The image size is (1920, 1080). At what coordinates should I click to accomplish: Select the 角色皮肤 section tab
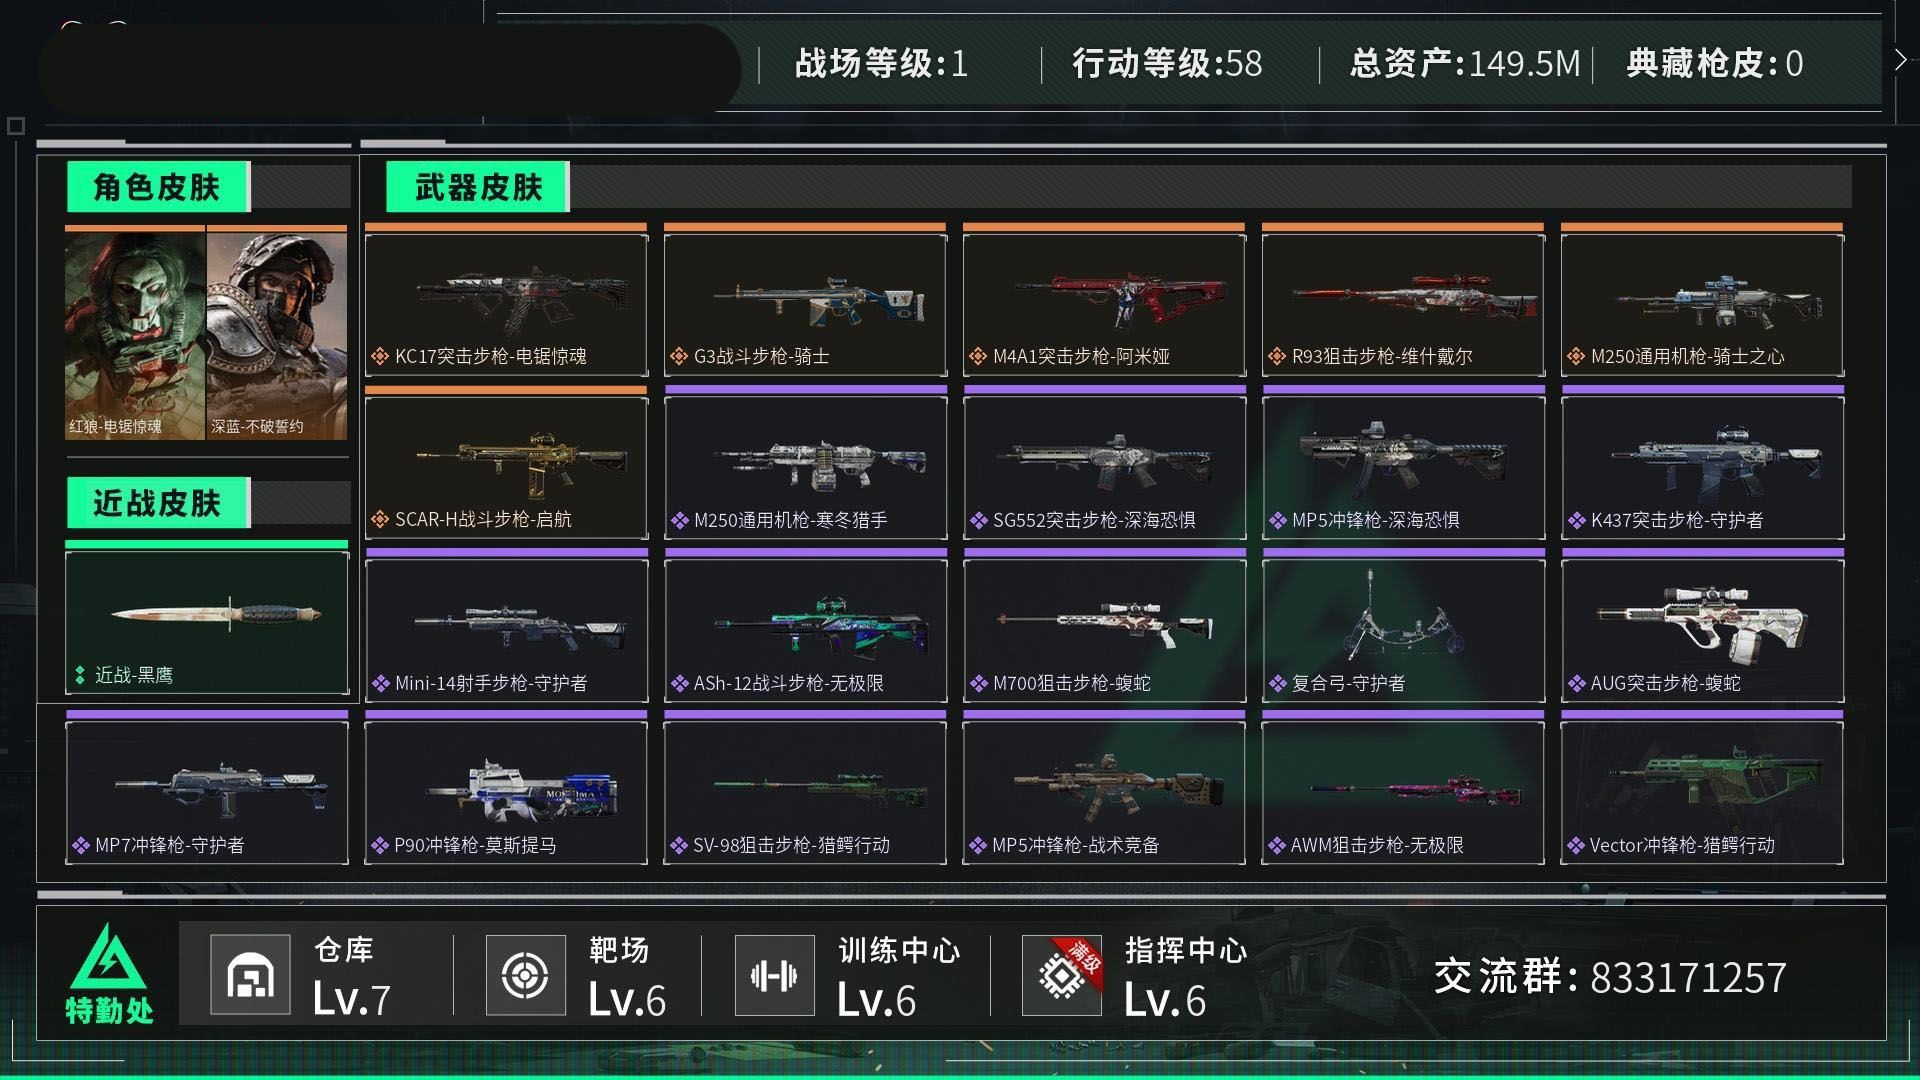click(x=157, y=187)
